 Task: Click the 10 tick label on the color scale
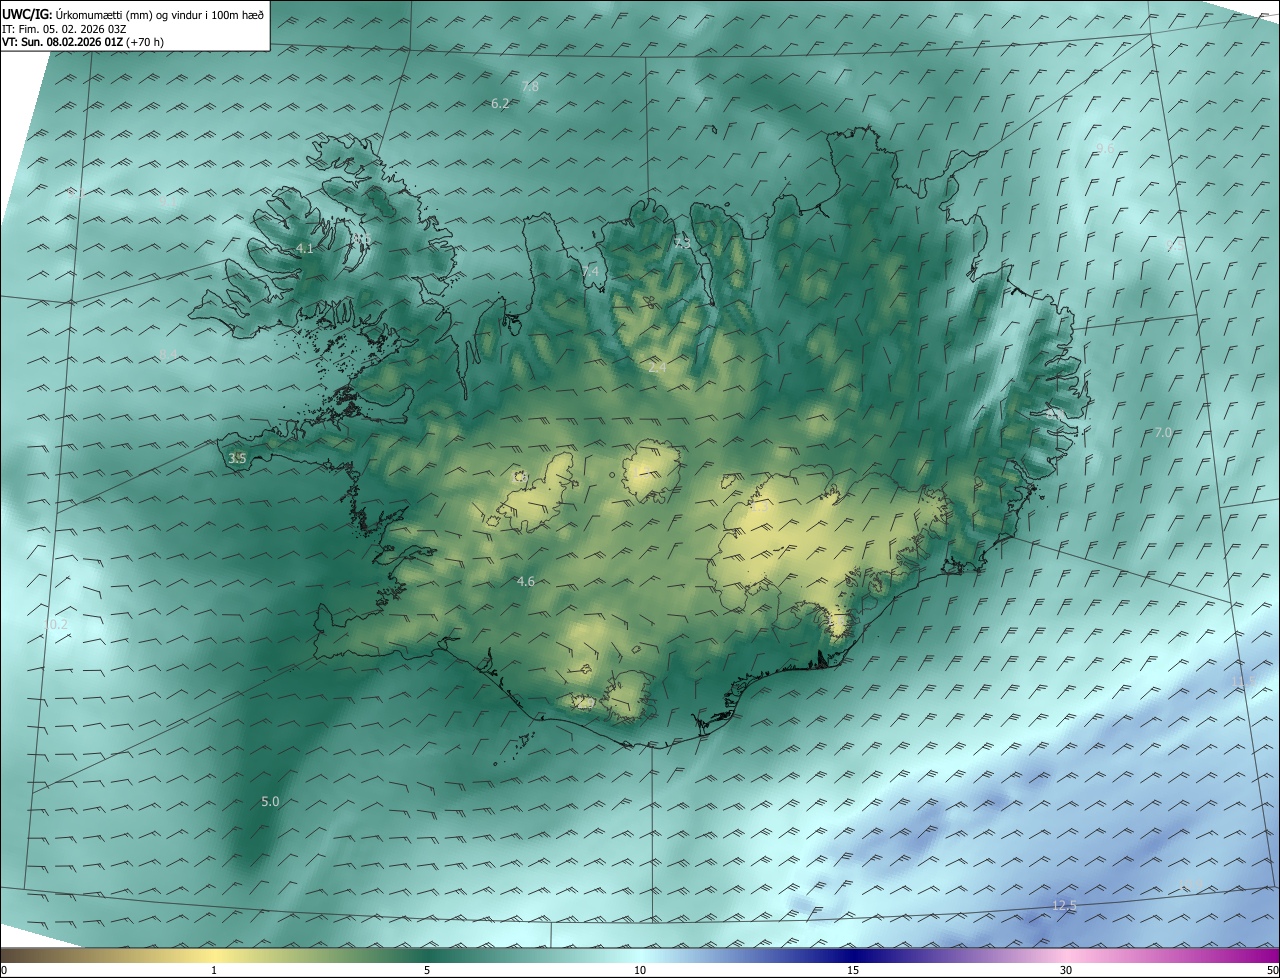(x=640, y=970)
